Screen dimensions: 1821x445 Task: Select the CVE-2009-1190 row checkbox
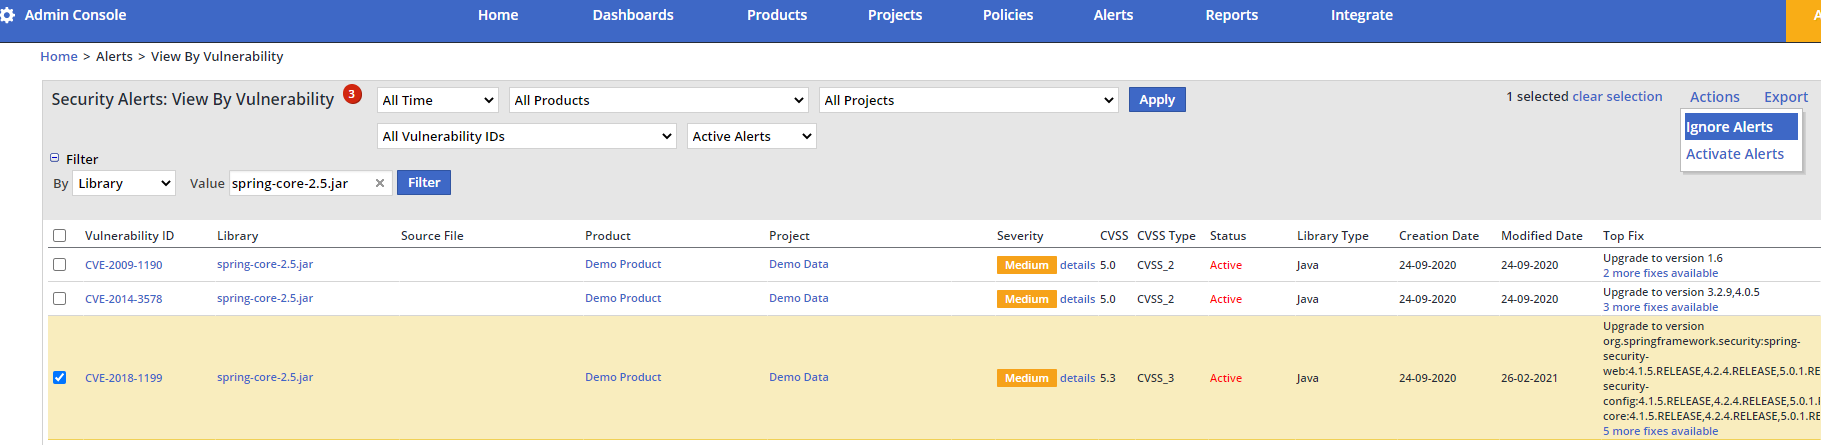tap(60, 265)
